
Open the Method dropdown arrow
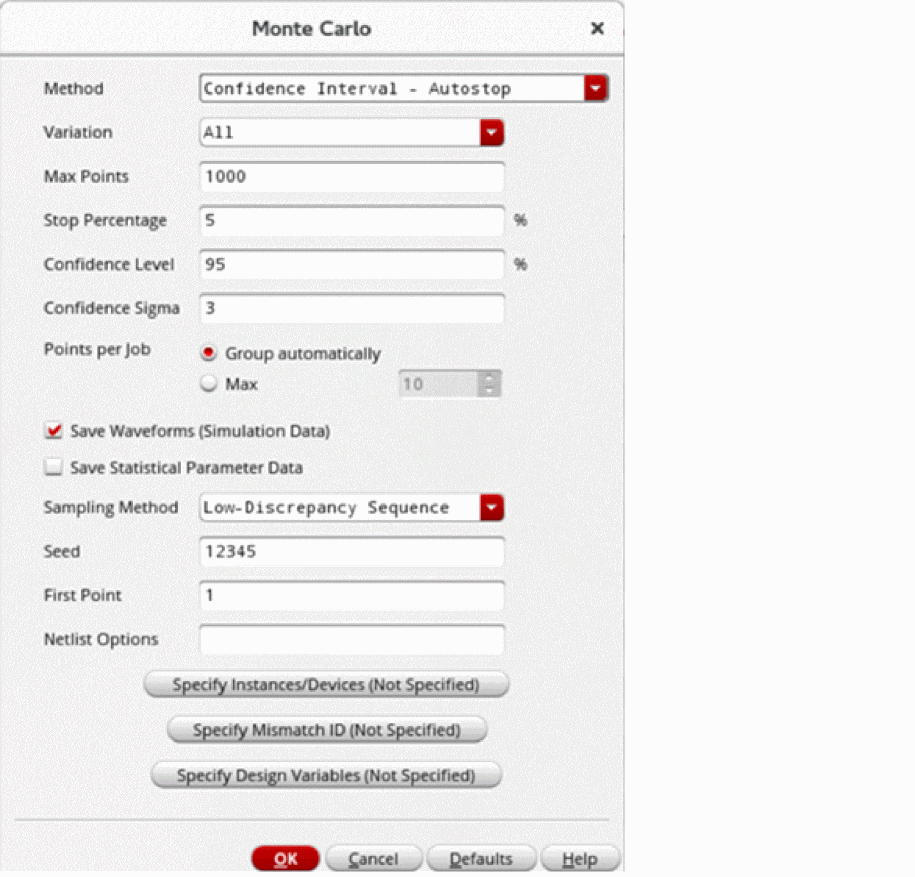pyautogui.click(x=596, y=89)
